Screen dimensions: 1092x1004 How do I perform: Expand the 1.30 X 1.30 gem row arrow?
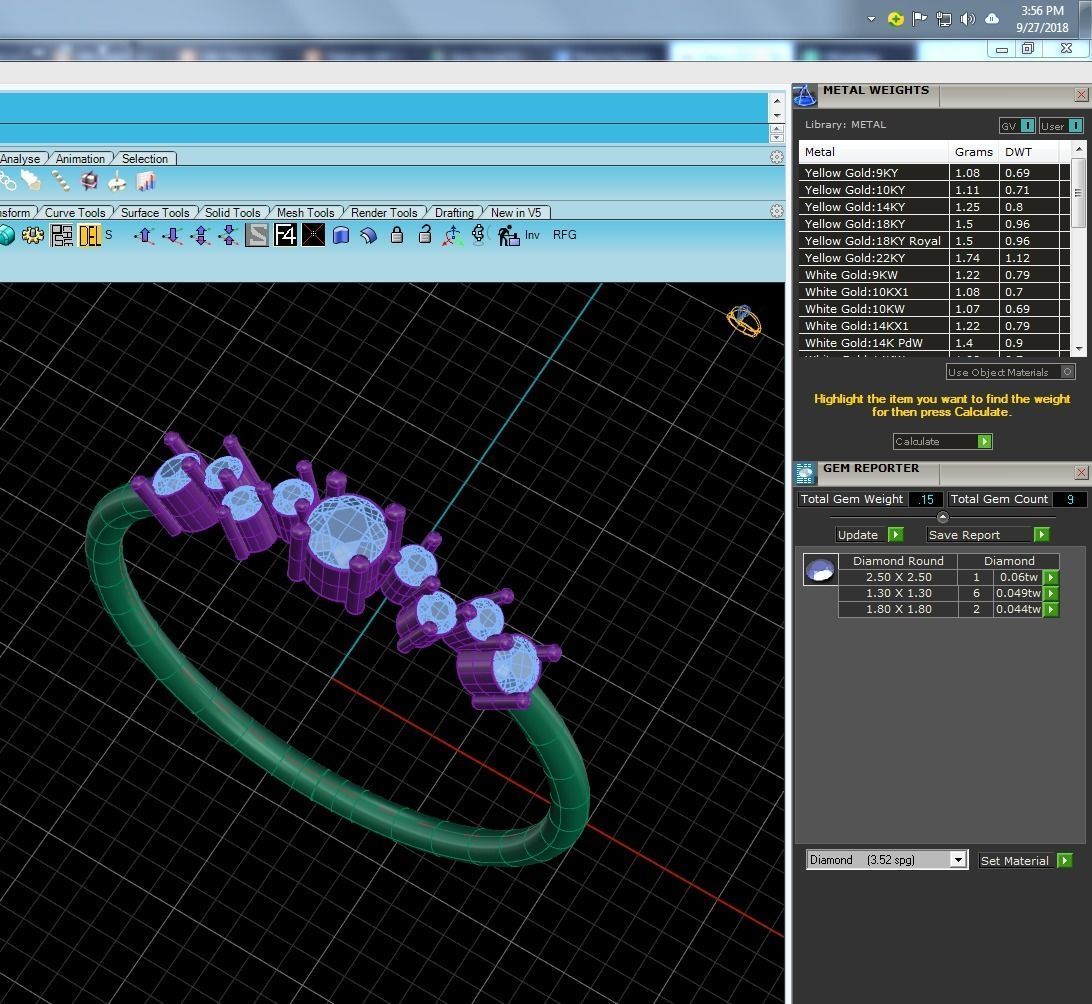pyautogui.click(x=1051, y=593)
